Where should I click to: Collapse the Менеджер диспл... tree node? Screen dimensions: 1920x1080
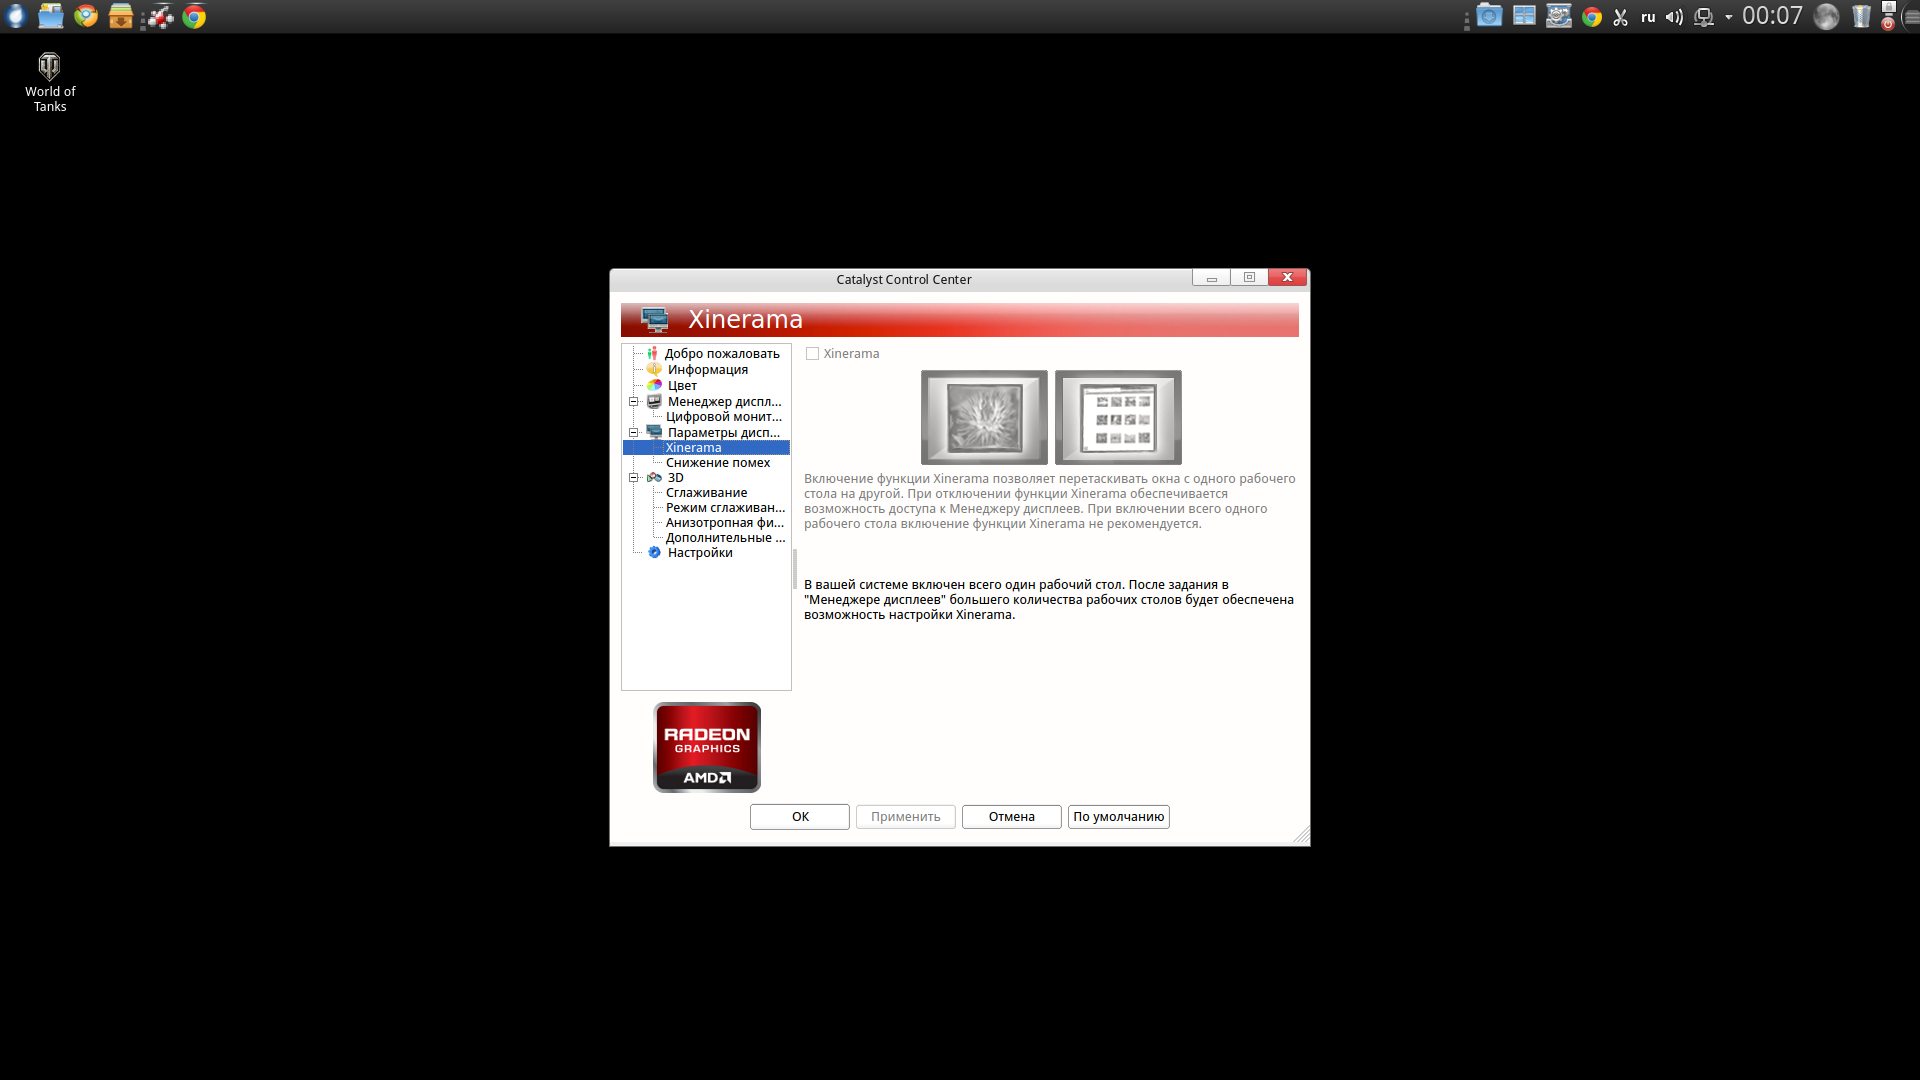click(x=633, y=402)
